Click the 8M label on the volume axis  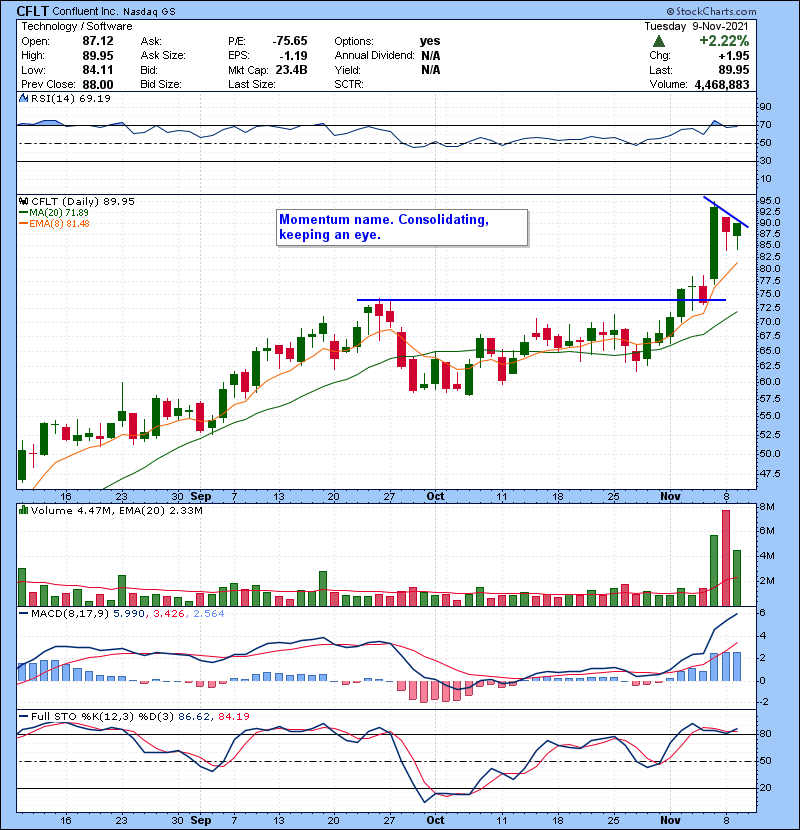click(767, 507)
